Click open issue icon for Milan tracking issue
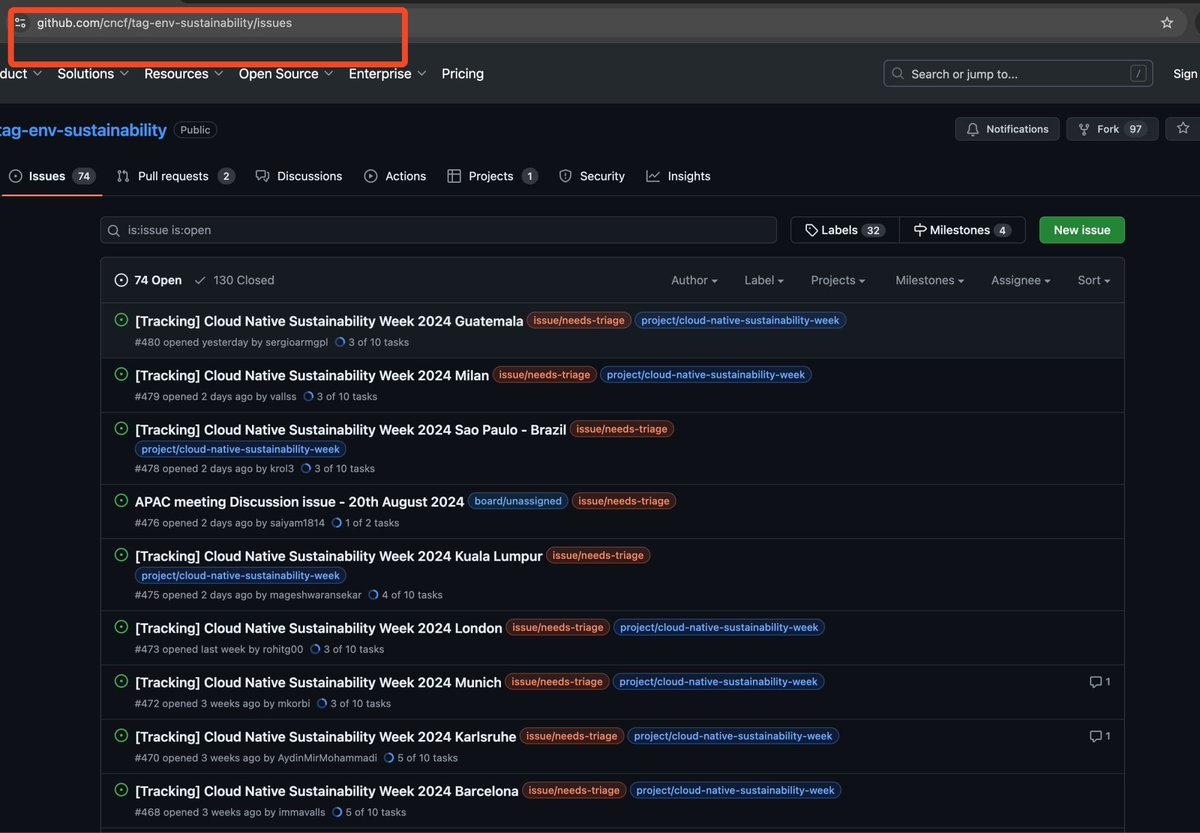 coord(121,374)
